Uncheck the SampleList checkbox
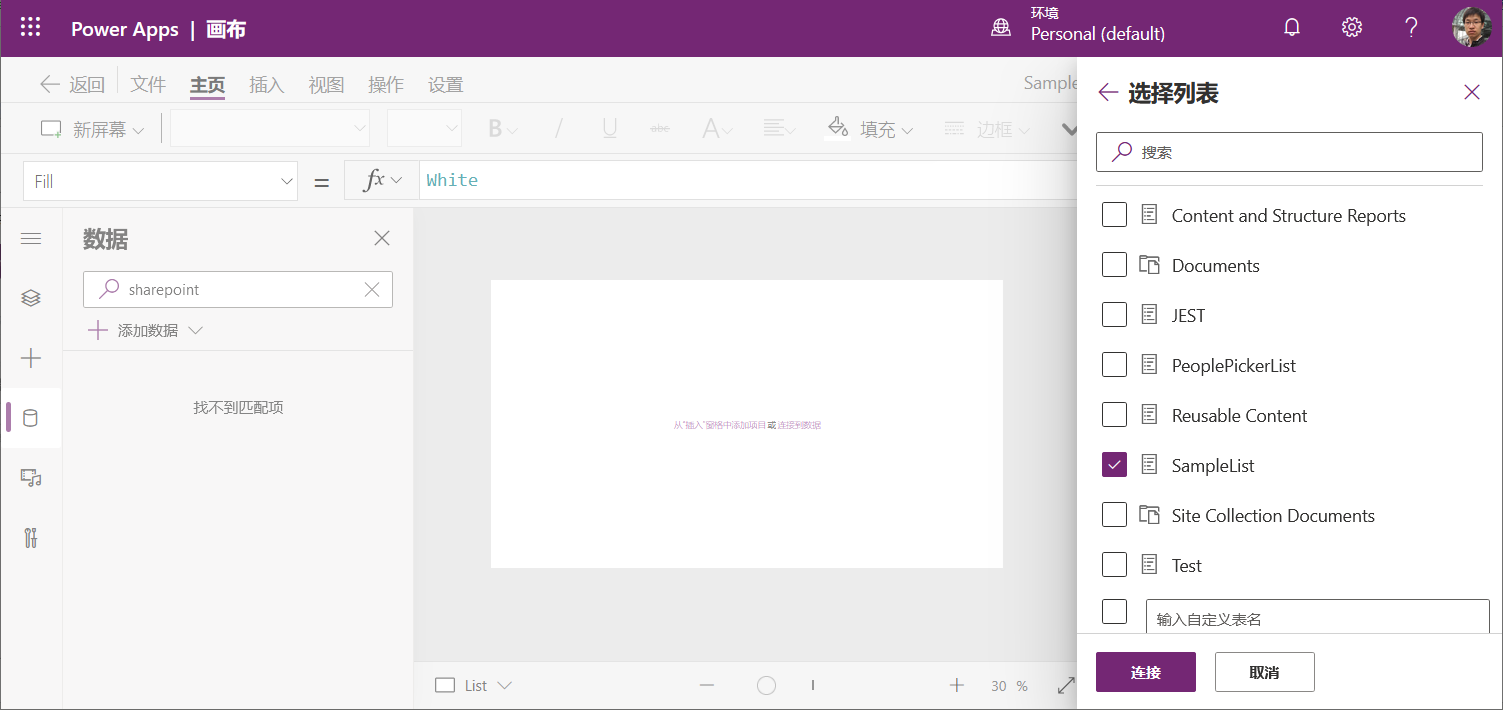This screenshot has height=710, width=1503. coord(1114,465)
